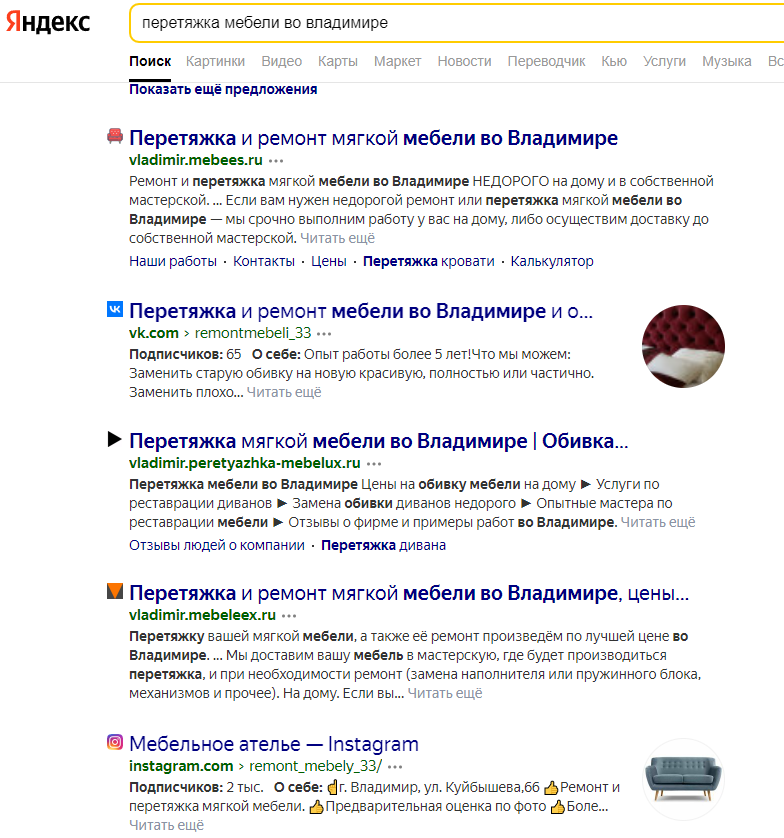Click the vladimir.mebees.ru URL
The width and height of the screenshot is (784, 838).
point(196,160)
